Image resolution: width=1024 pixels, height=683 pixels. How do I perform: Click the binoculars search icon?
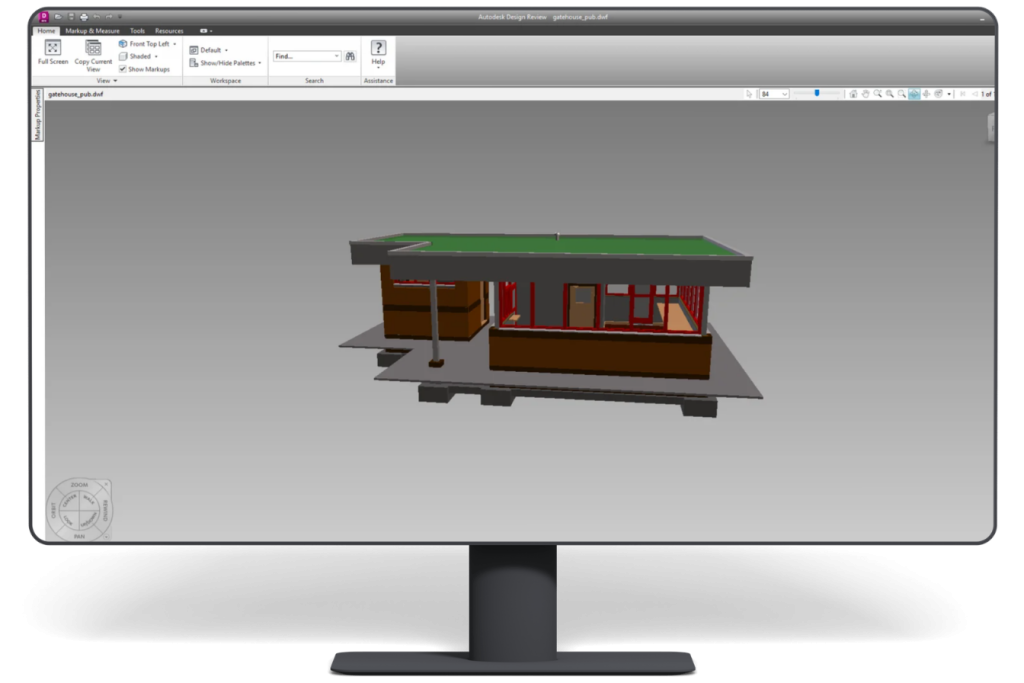pos(351,56)
